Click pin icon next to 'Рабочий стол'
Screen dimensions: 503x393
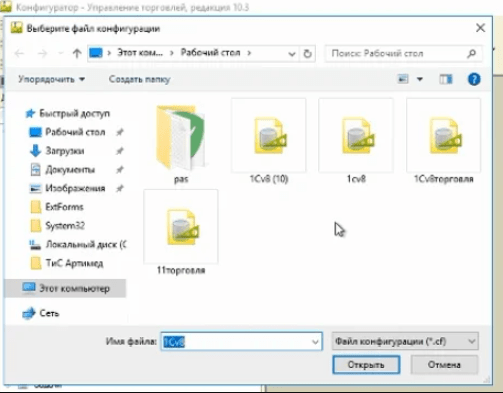[119, 132]
